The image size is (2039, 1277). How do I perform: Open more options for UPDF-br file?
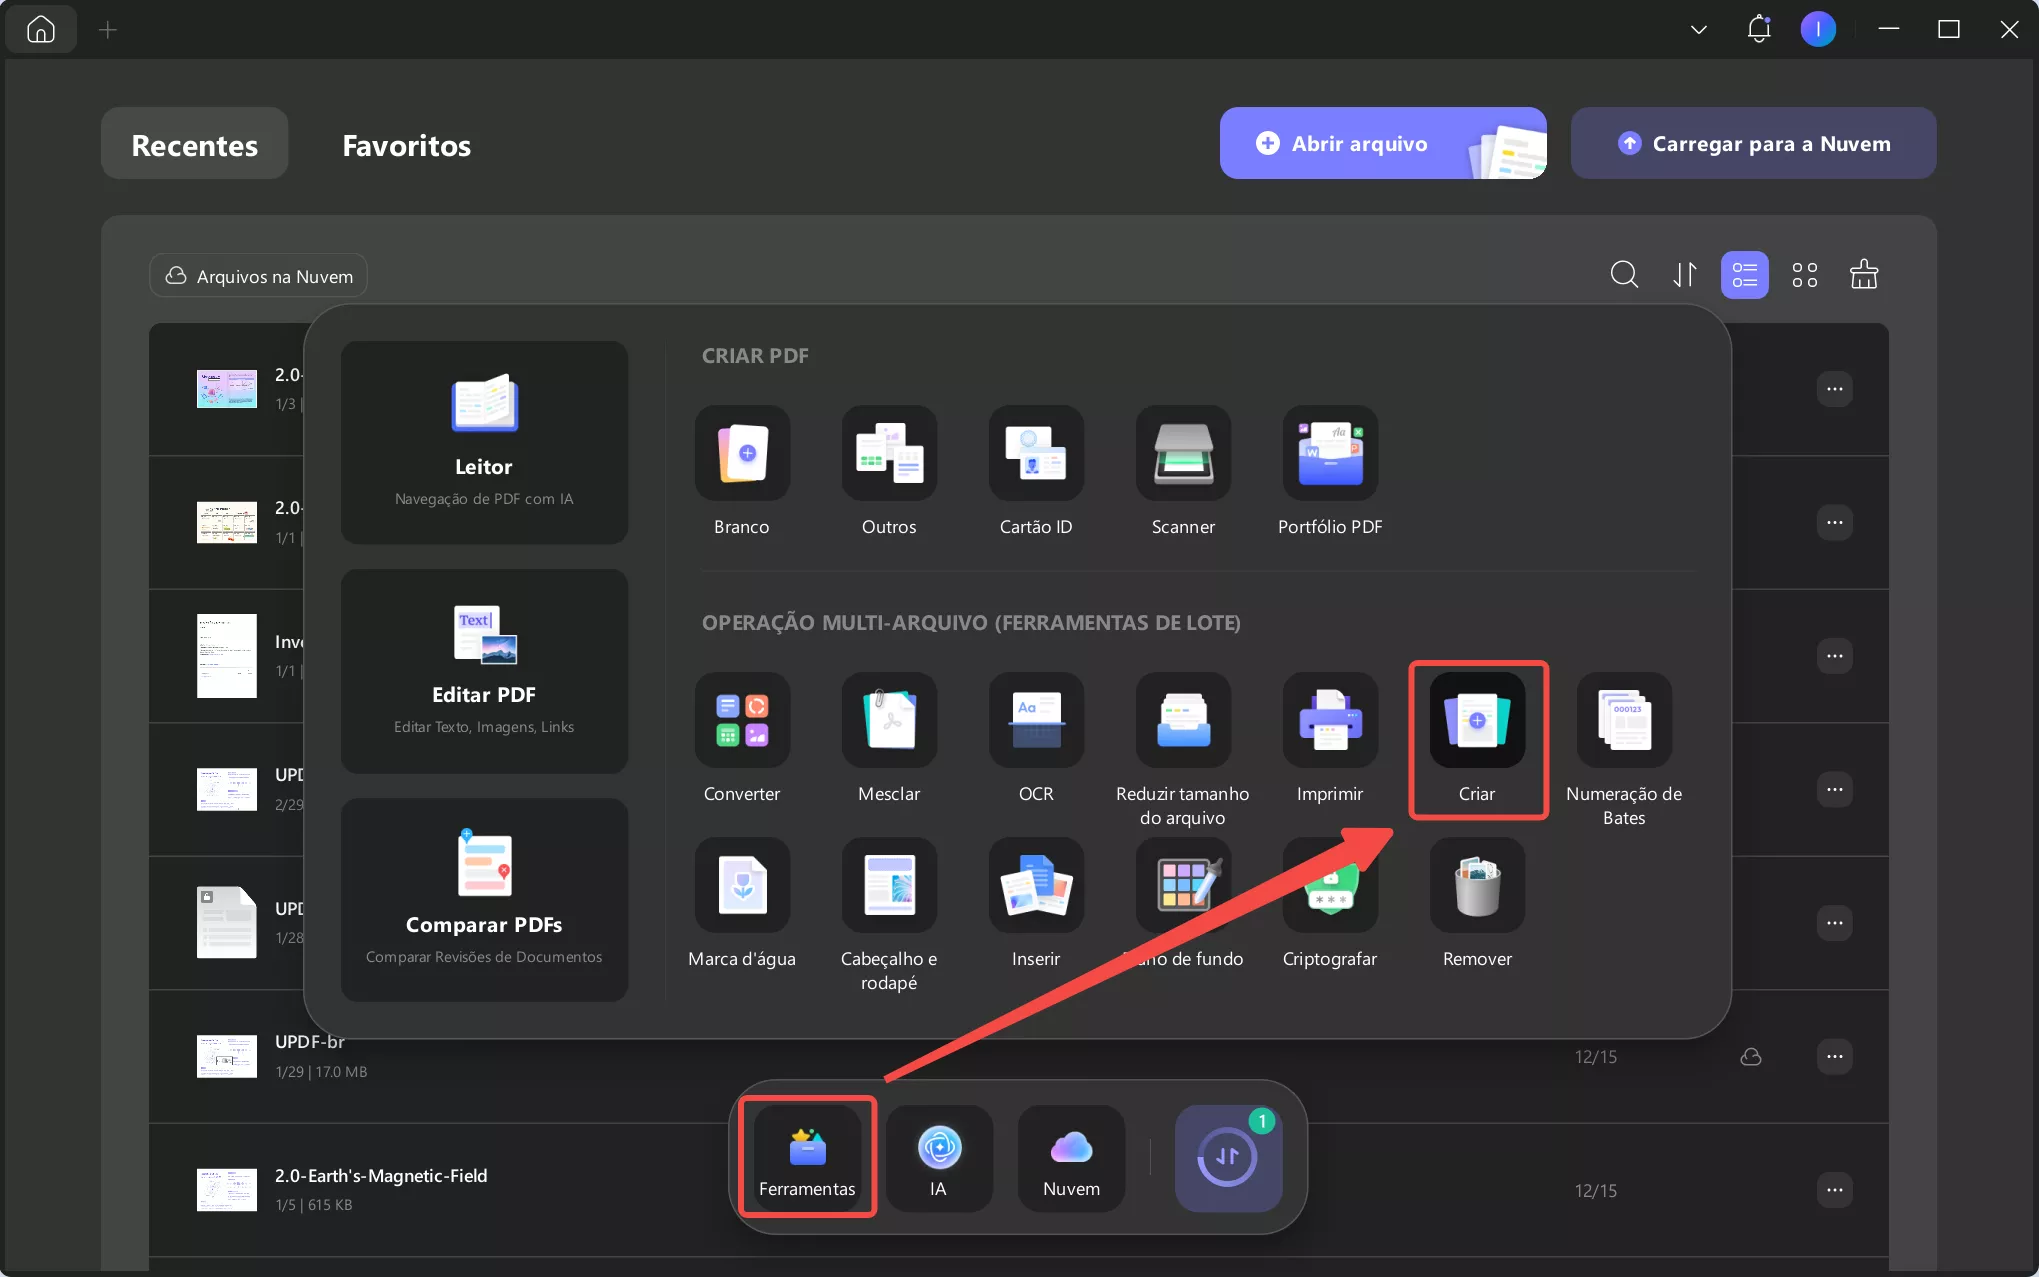point(1834,1057)
